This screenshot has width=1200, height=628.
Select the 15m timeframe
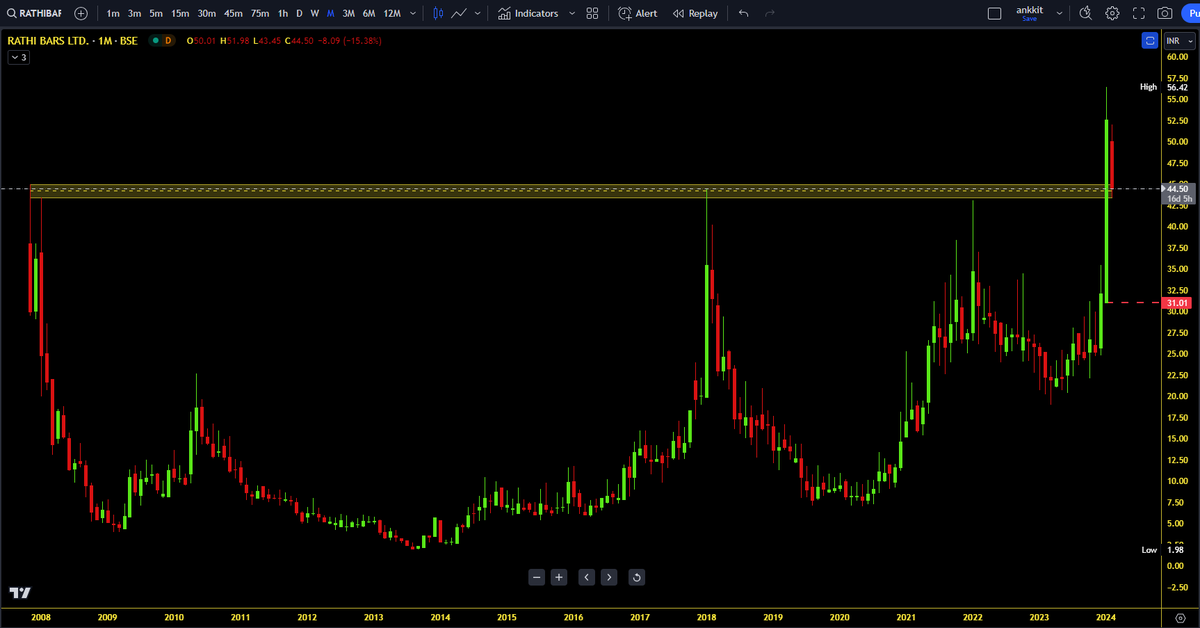180,14
